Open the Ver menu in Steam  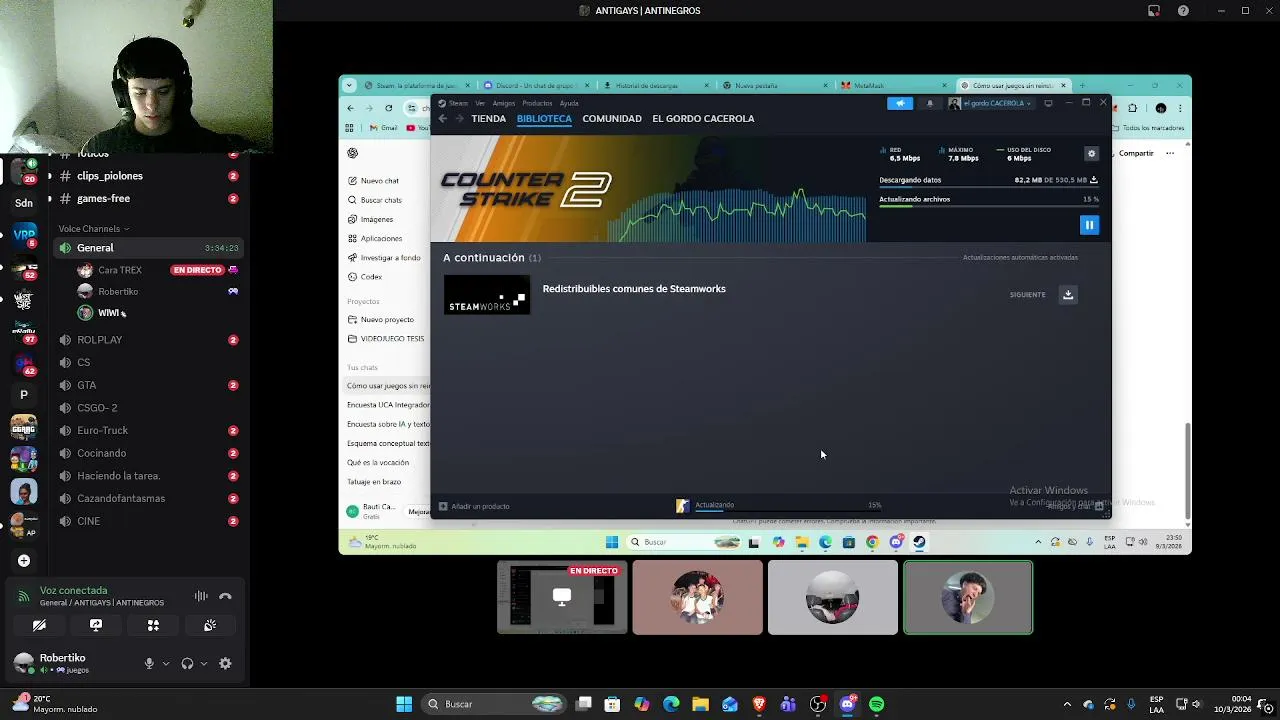(x=480, y=103)
